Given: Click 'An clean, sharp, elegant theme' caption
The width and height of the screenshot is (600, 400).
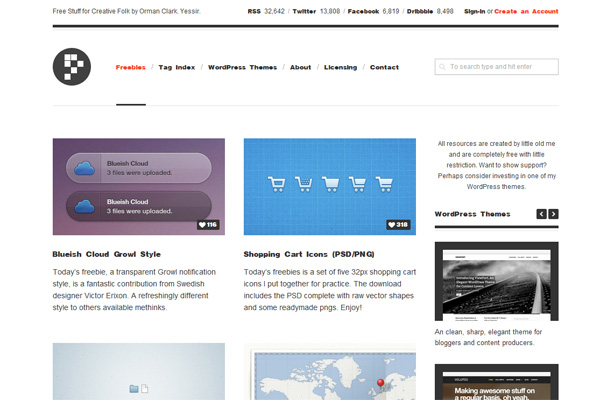Looking at the screenshot, I should coord(488,337).
